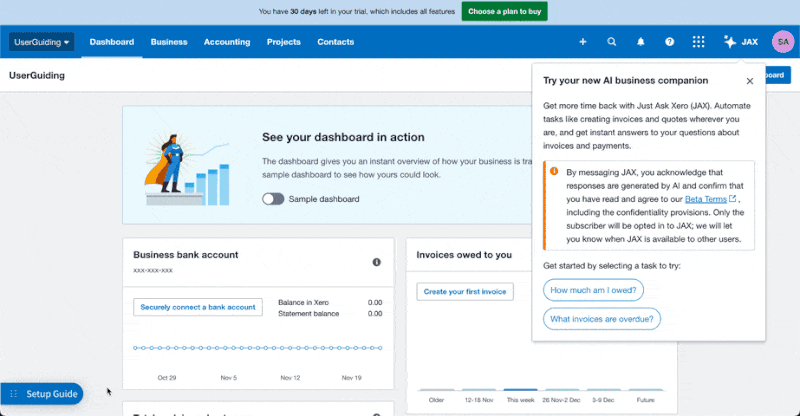Click the orange warning icon in JAX notice
Viewport: 800px width, 416px height.
554,172
